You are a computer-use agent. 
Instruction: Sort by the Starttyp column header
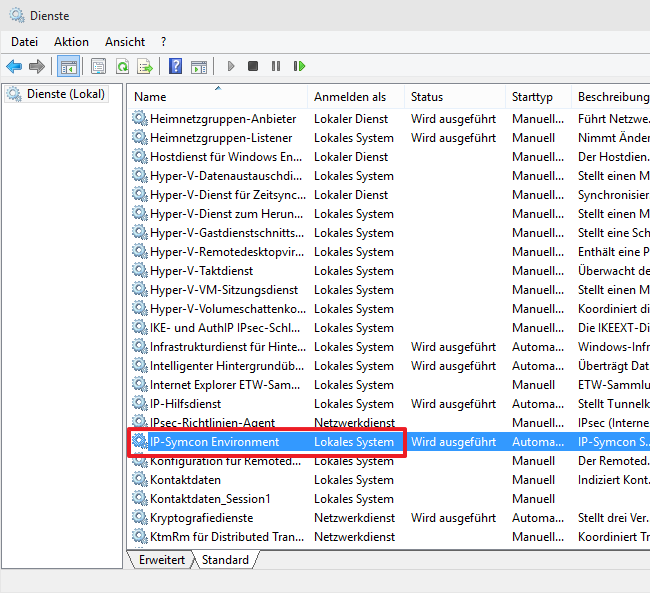tap(532, 97)
